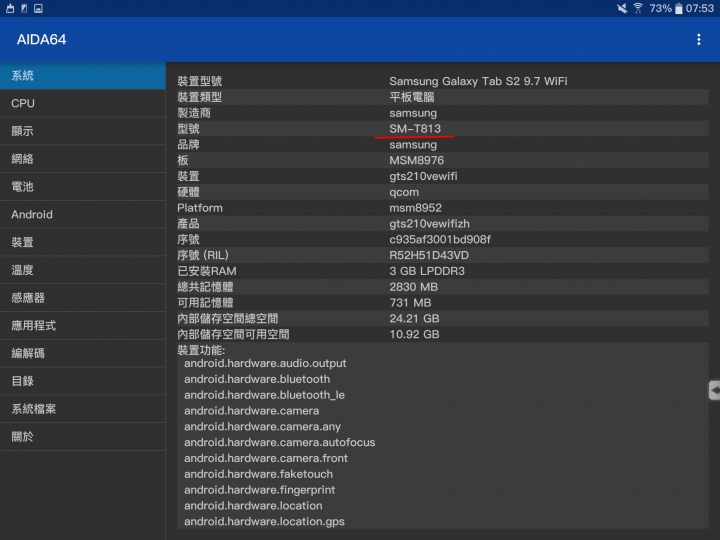Tap the AIDA64 app title
The width and height of the screenshot is (720, 540).
click(x=41, y=39)
